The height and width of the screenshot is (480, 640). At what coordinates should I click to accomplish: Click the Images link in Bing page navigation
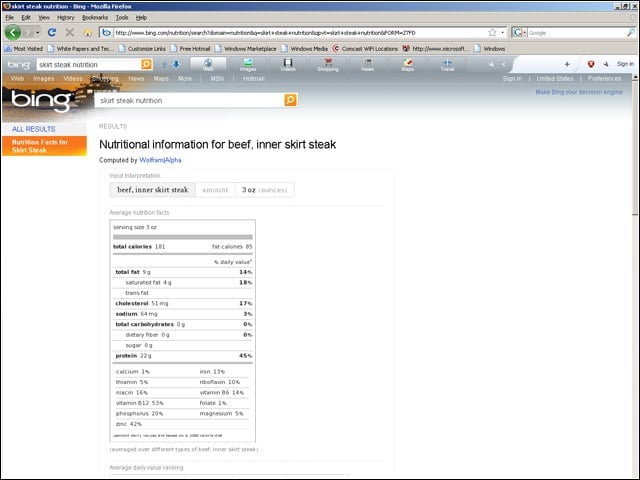tap(44, 78)
